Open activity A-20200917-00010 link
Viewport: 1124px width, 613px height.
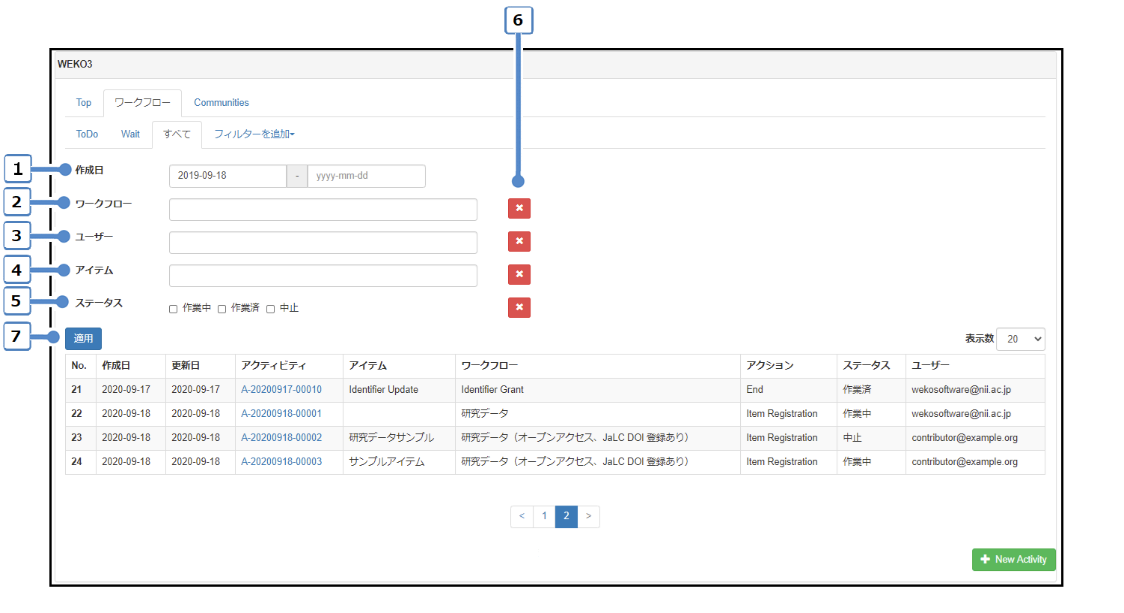(281, 389)
